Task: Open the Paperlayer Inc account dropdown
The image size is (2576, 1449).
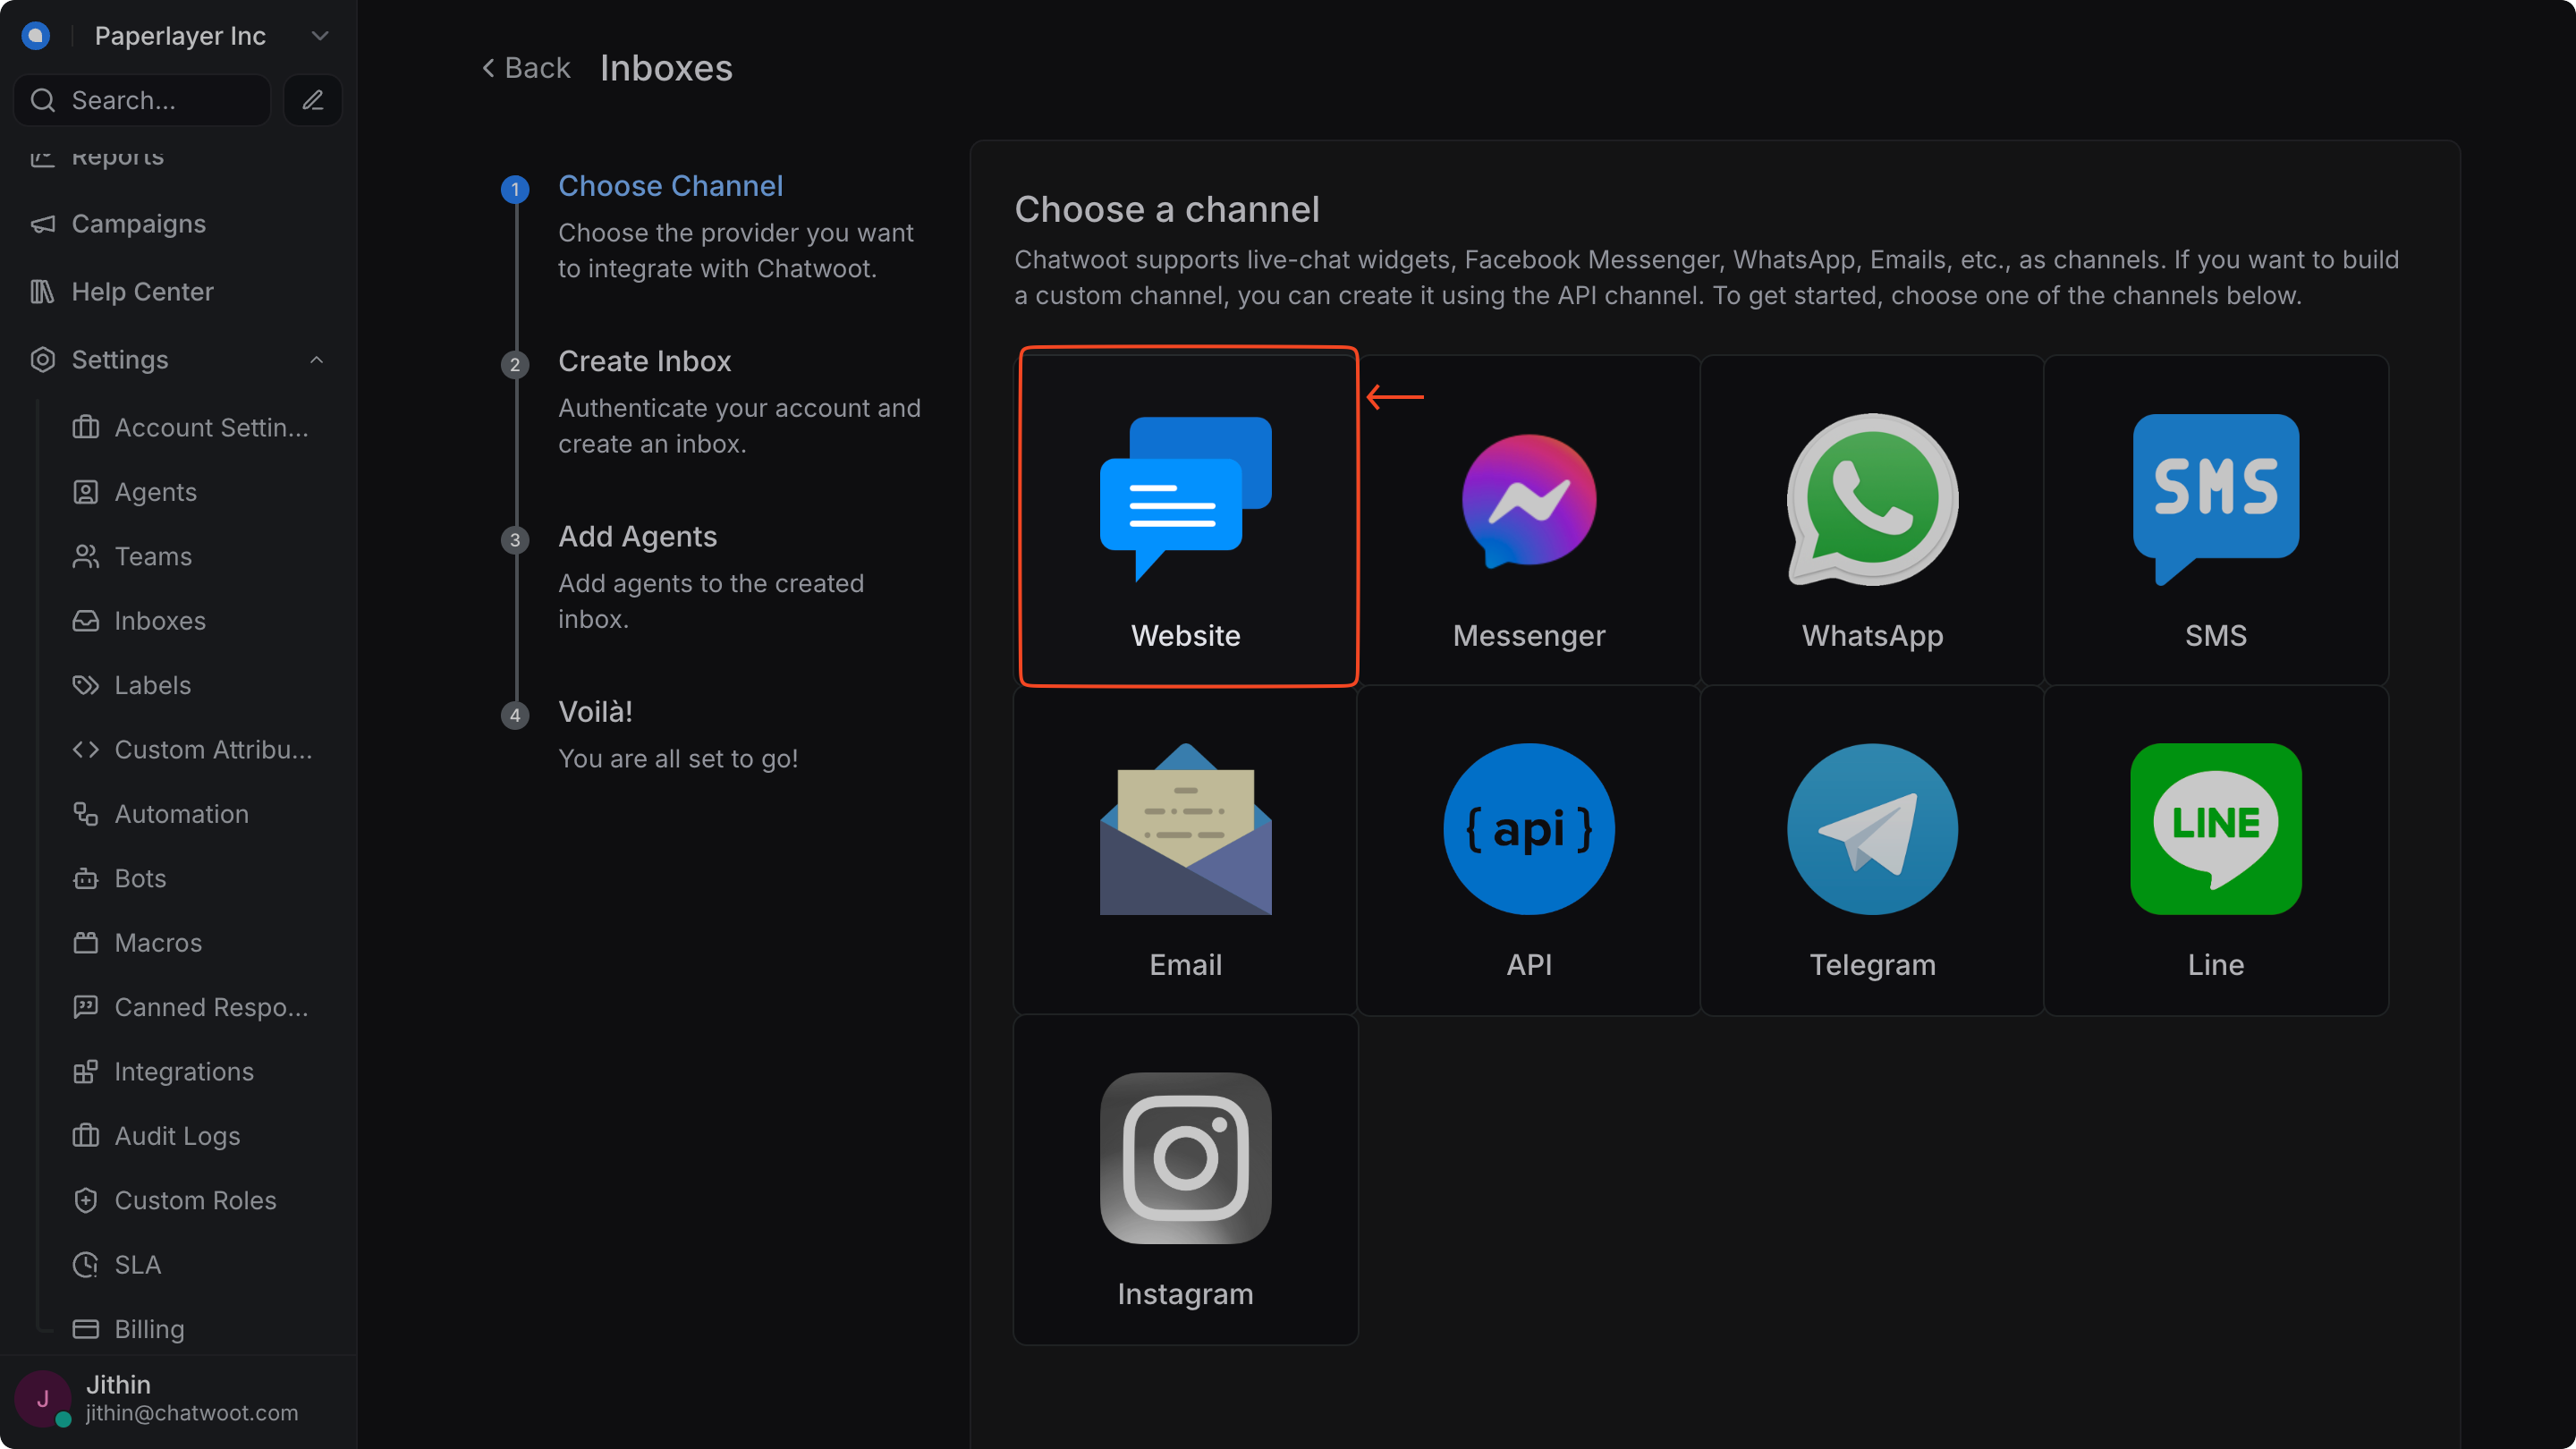Action: click(x=212, y=36)
